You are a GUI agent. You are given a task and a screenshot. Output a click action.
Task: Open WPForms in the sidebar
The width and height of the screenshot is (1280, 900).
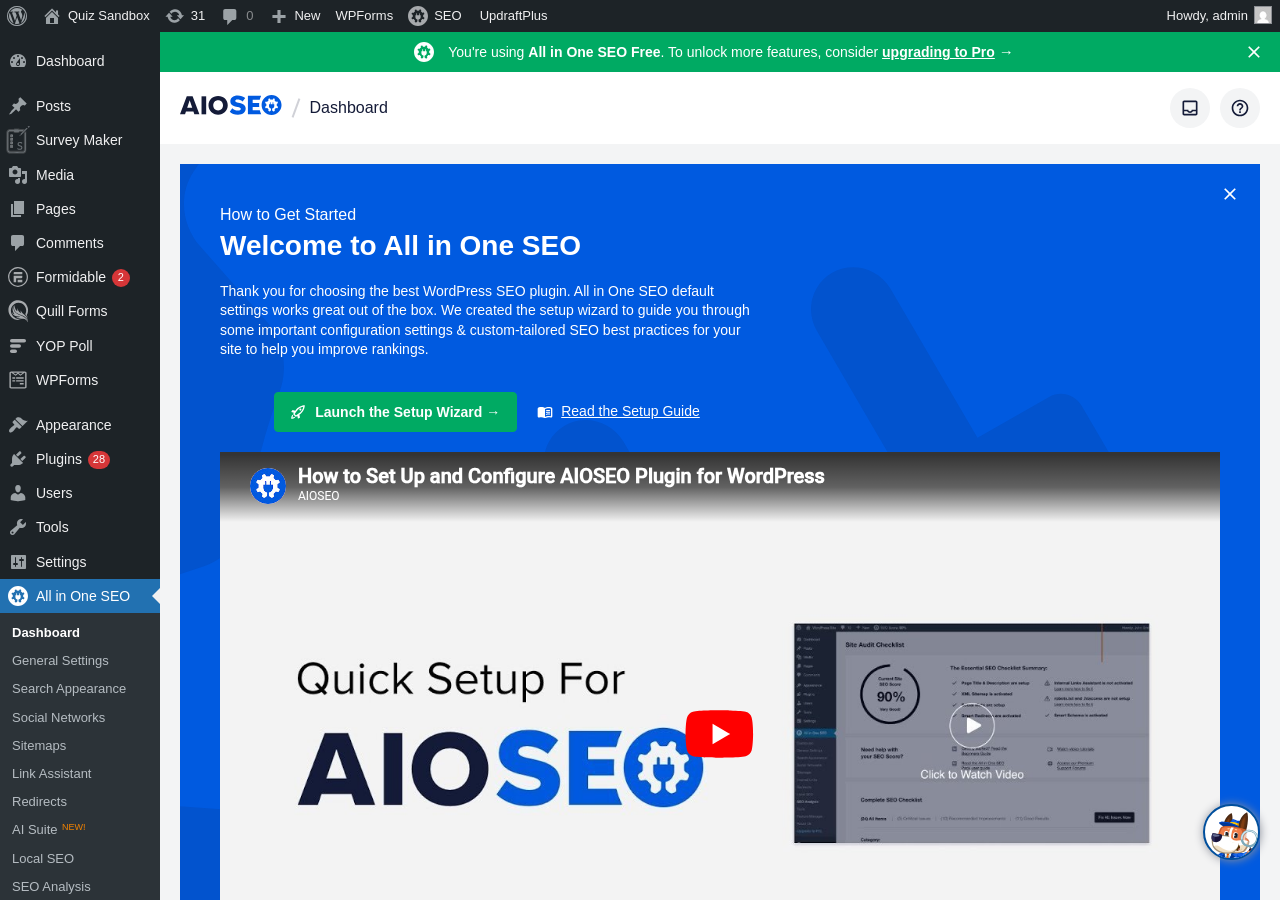[80, 380]
